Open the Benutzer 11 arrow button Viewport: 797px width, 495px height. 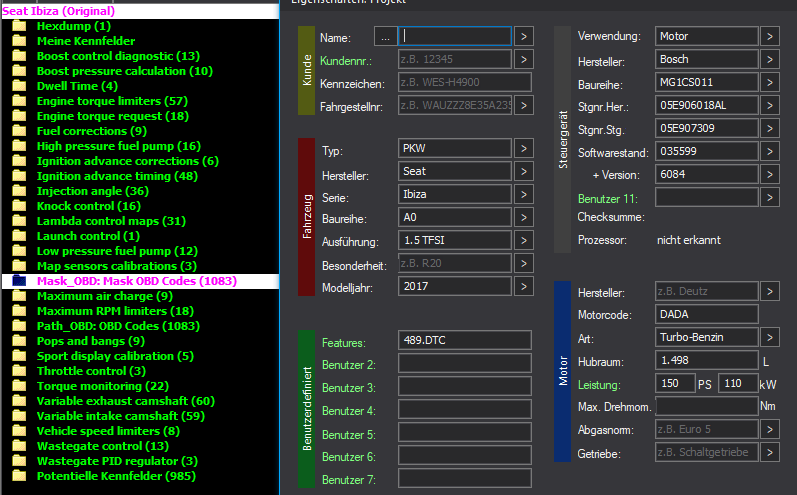[770, 197]
